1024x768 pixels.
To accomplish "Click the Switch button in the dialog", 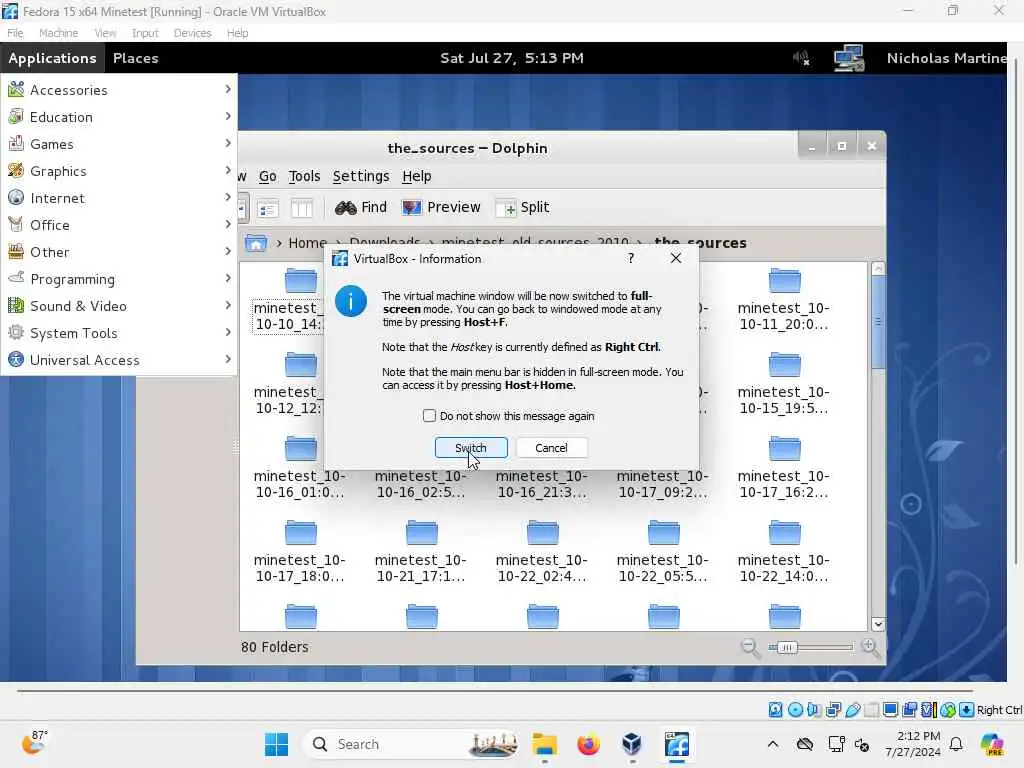I will 471,448.
